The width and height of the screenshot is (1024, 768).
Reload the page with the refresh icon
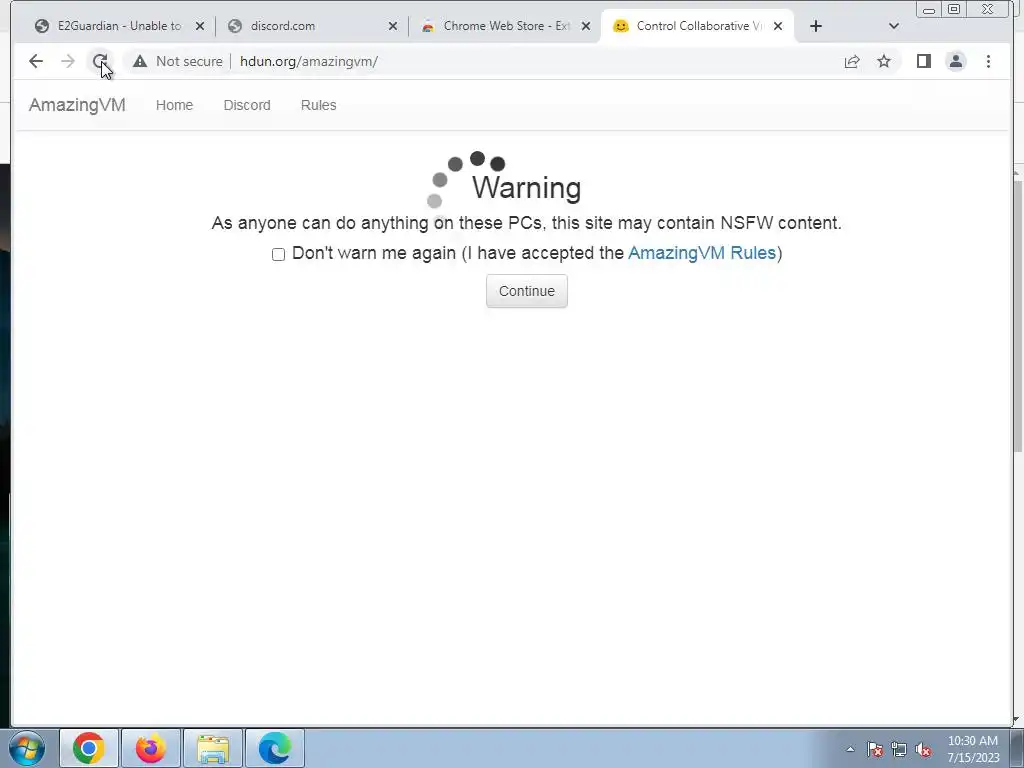tap(99, 61)
